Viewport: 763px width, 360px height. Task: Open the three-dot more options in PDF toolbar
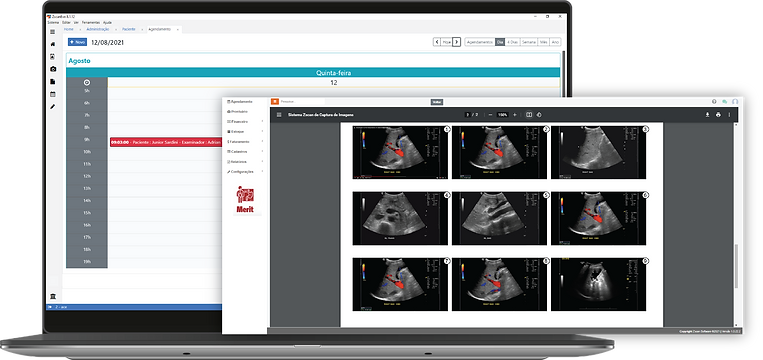(729, 115)
